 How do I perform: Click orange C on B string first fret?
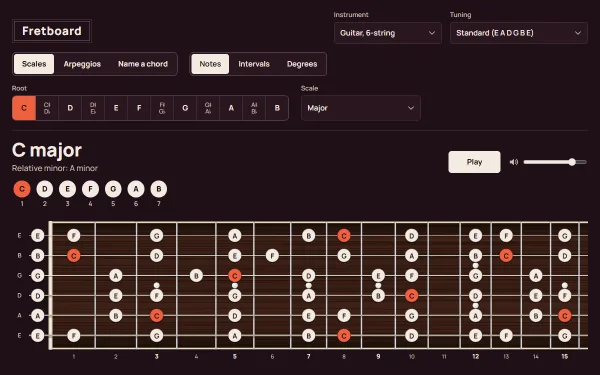tap(73, 256)
